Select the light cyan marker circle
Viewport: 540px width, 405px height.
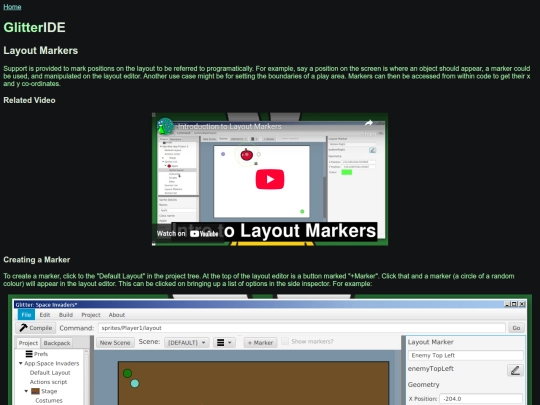click(135, 383)
